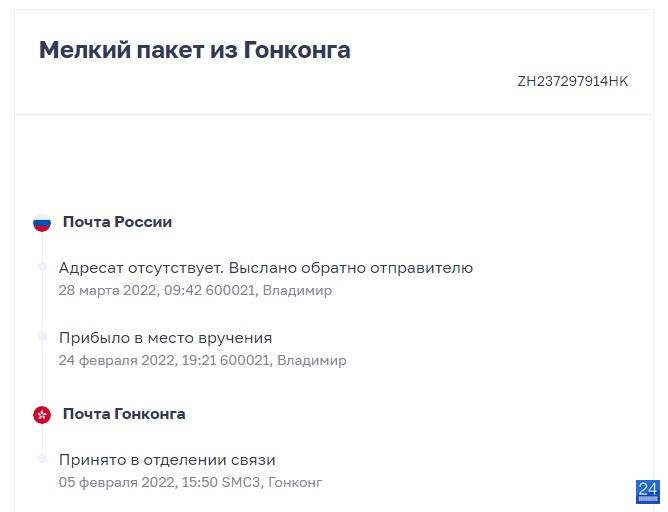
Task: Click the date 24 февраля 2022, 19:21
Action: tap(137, 360)
